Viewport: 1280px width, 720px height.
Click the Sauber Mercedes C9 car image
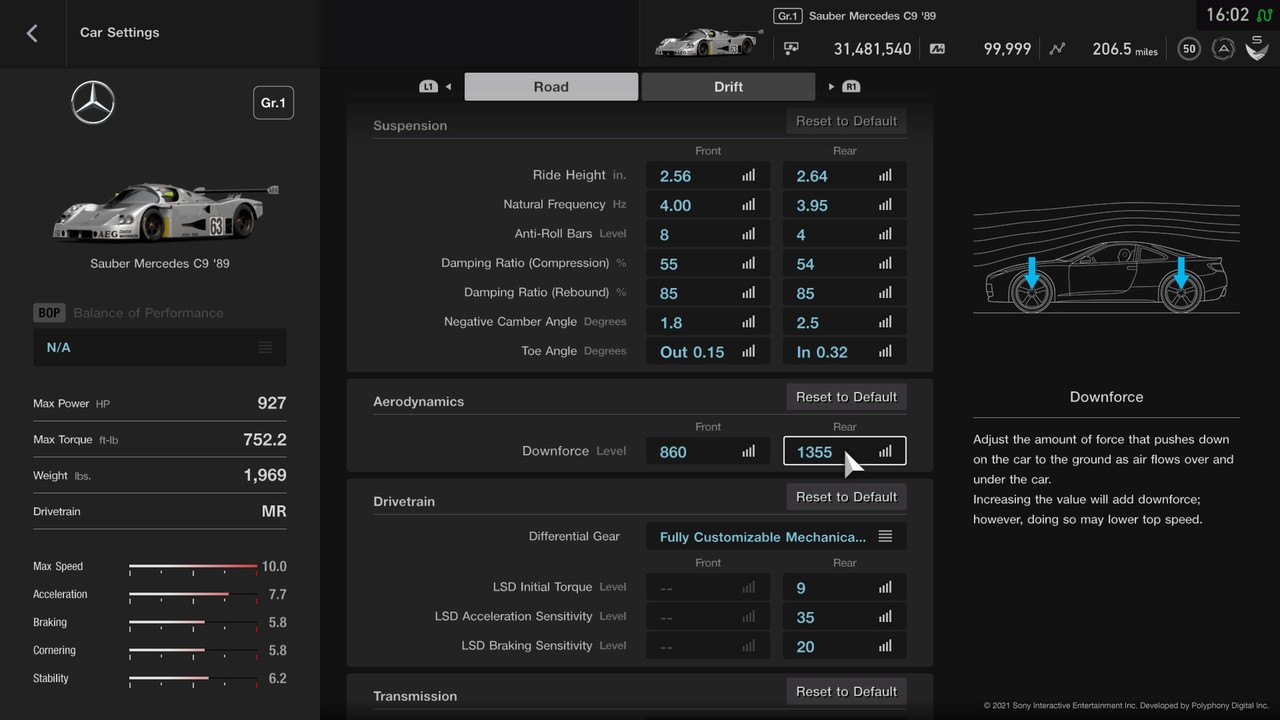coord(165,213)
